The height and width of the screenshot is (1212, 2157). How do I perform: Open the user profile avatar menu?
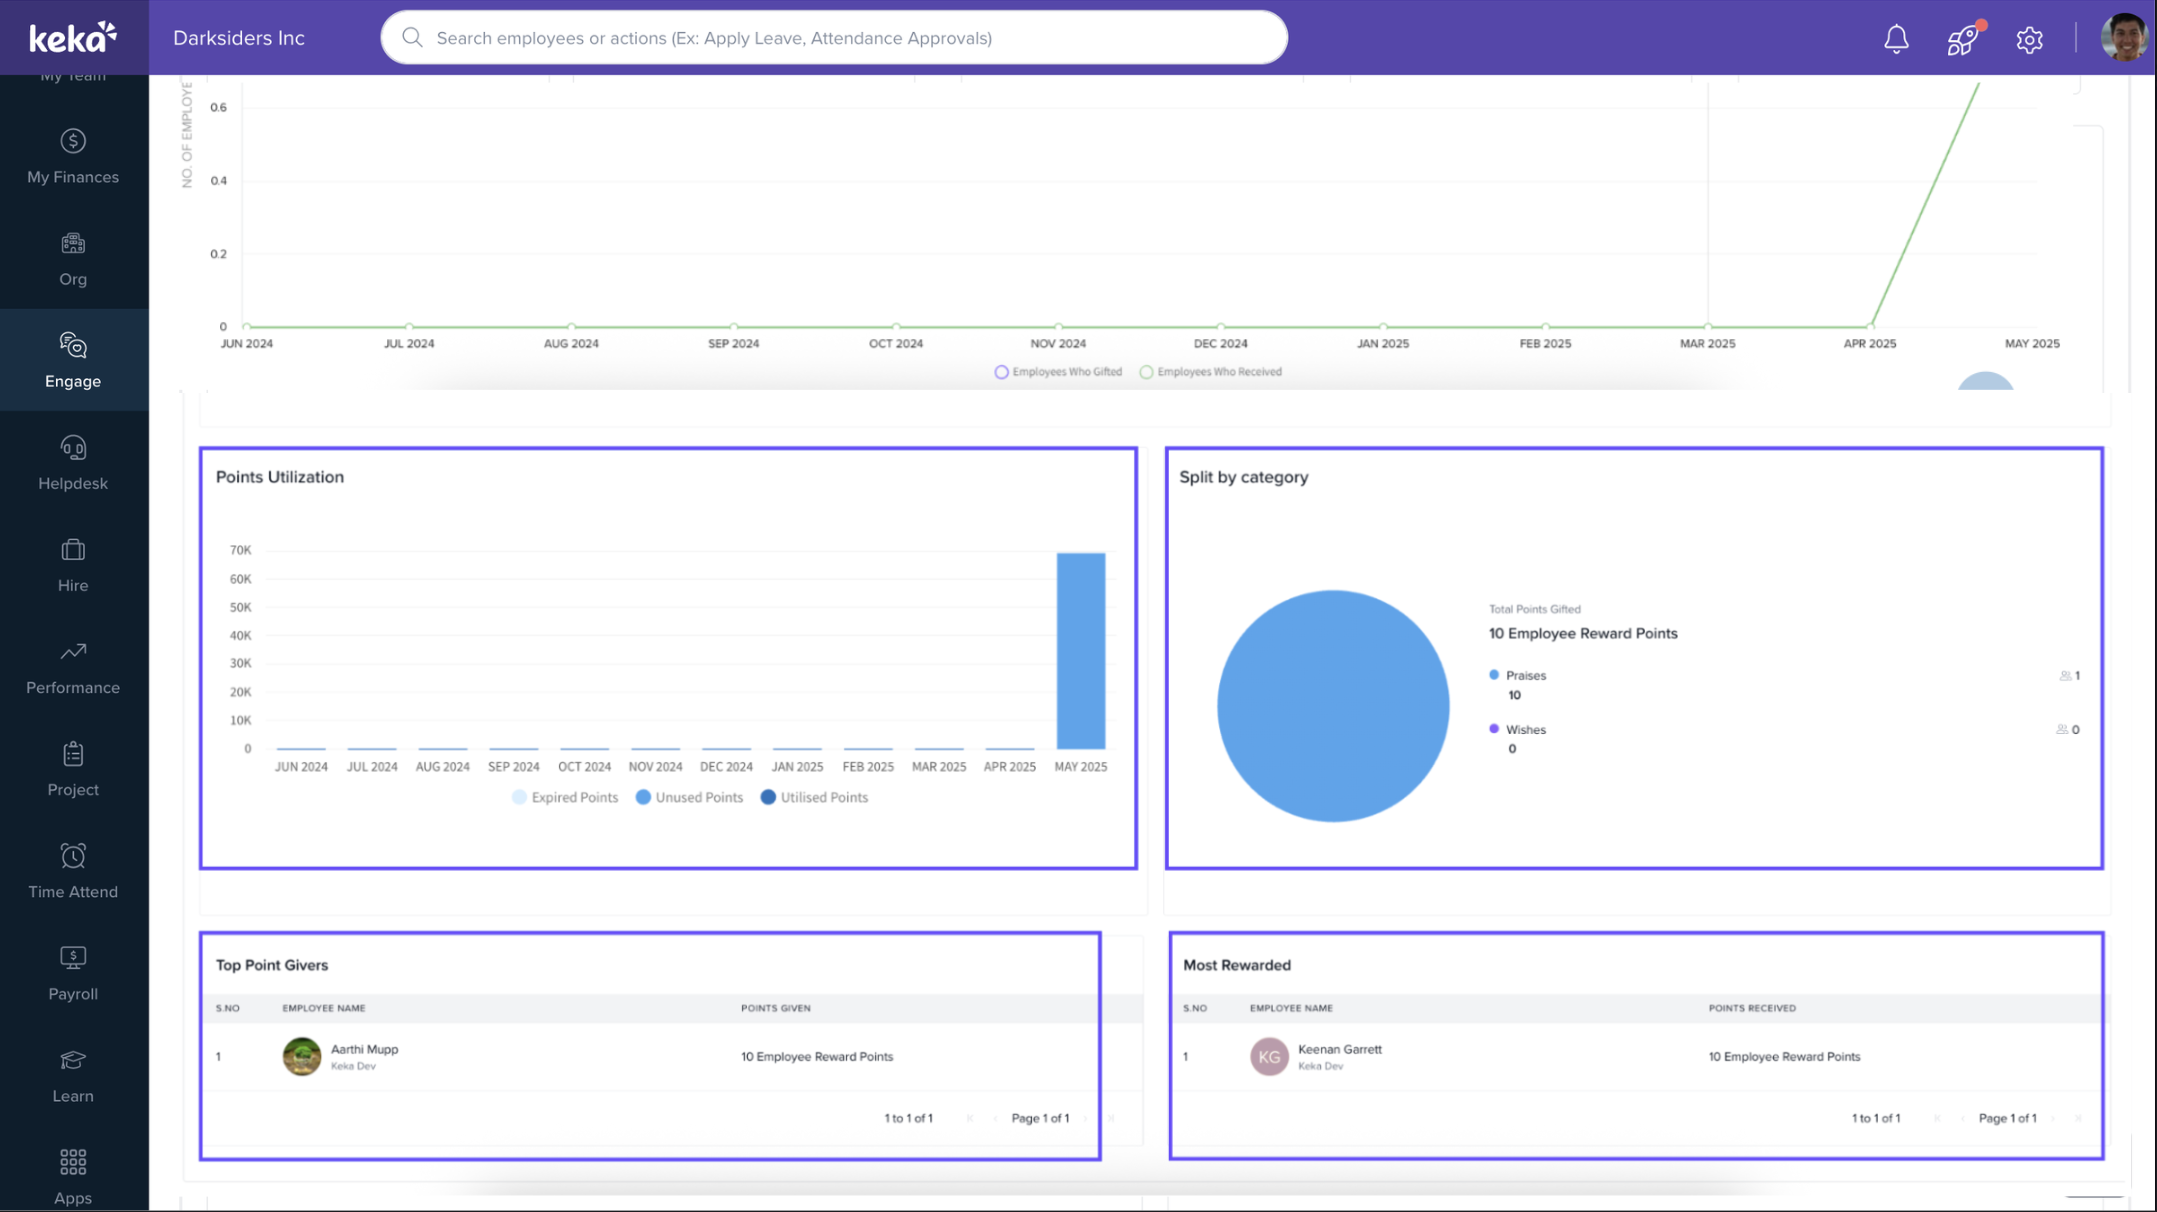click(x=2123, y=38)
